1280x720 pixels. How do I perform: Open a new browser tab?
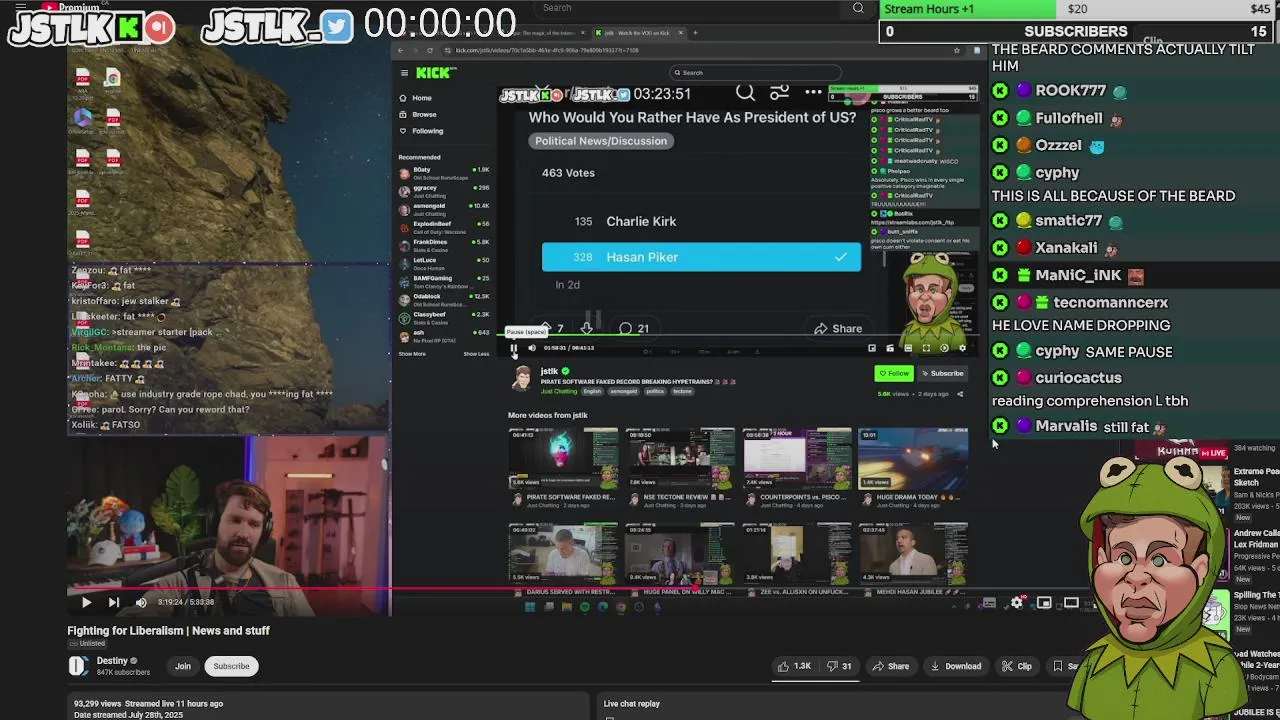696,33
